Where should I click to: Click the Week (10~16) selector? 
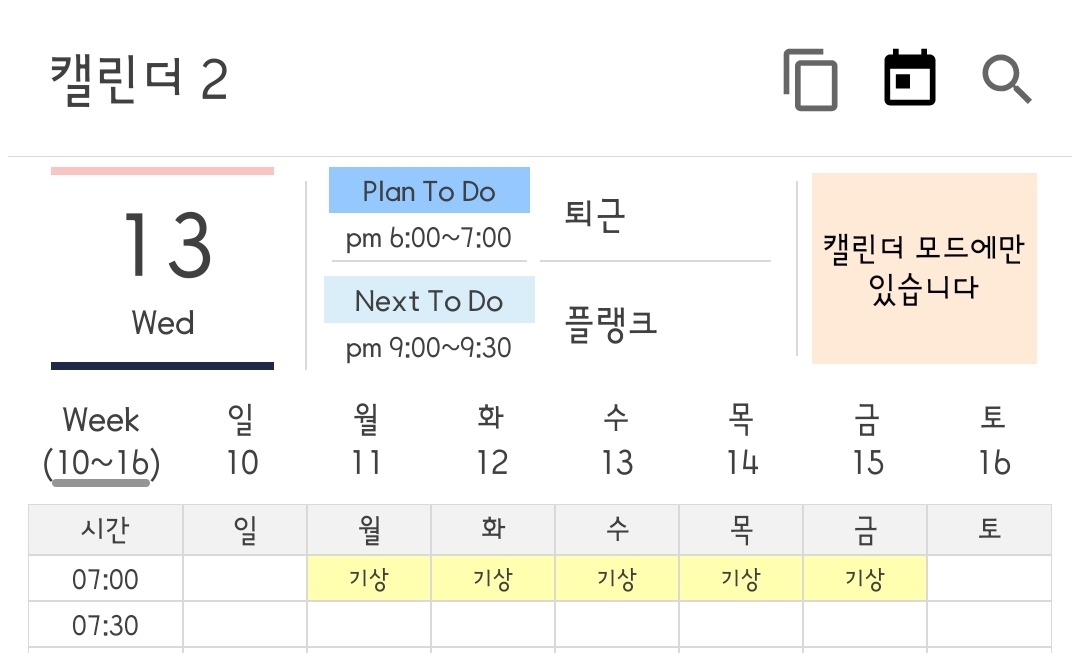coord(101,441)
